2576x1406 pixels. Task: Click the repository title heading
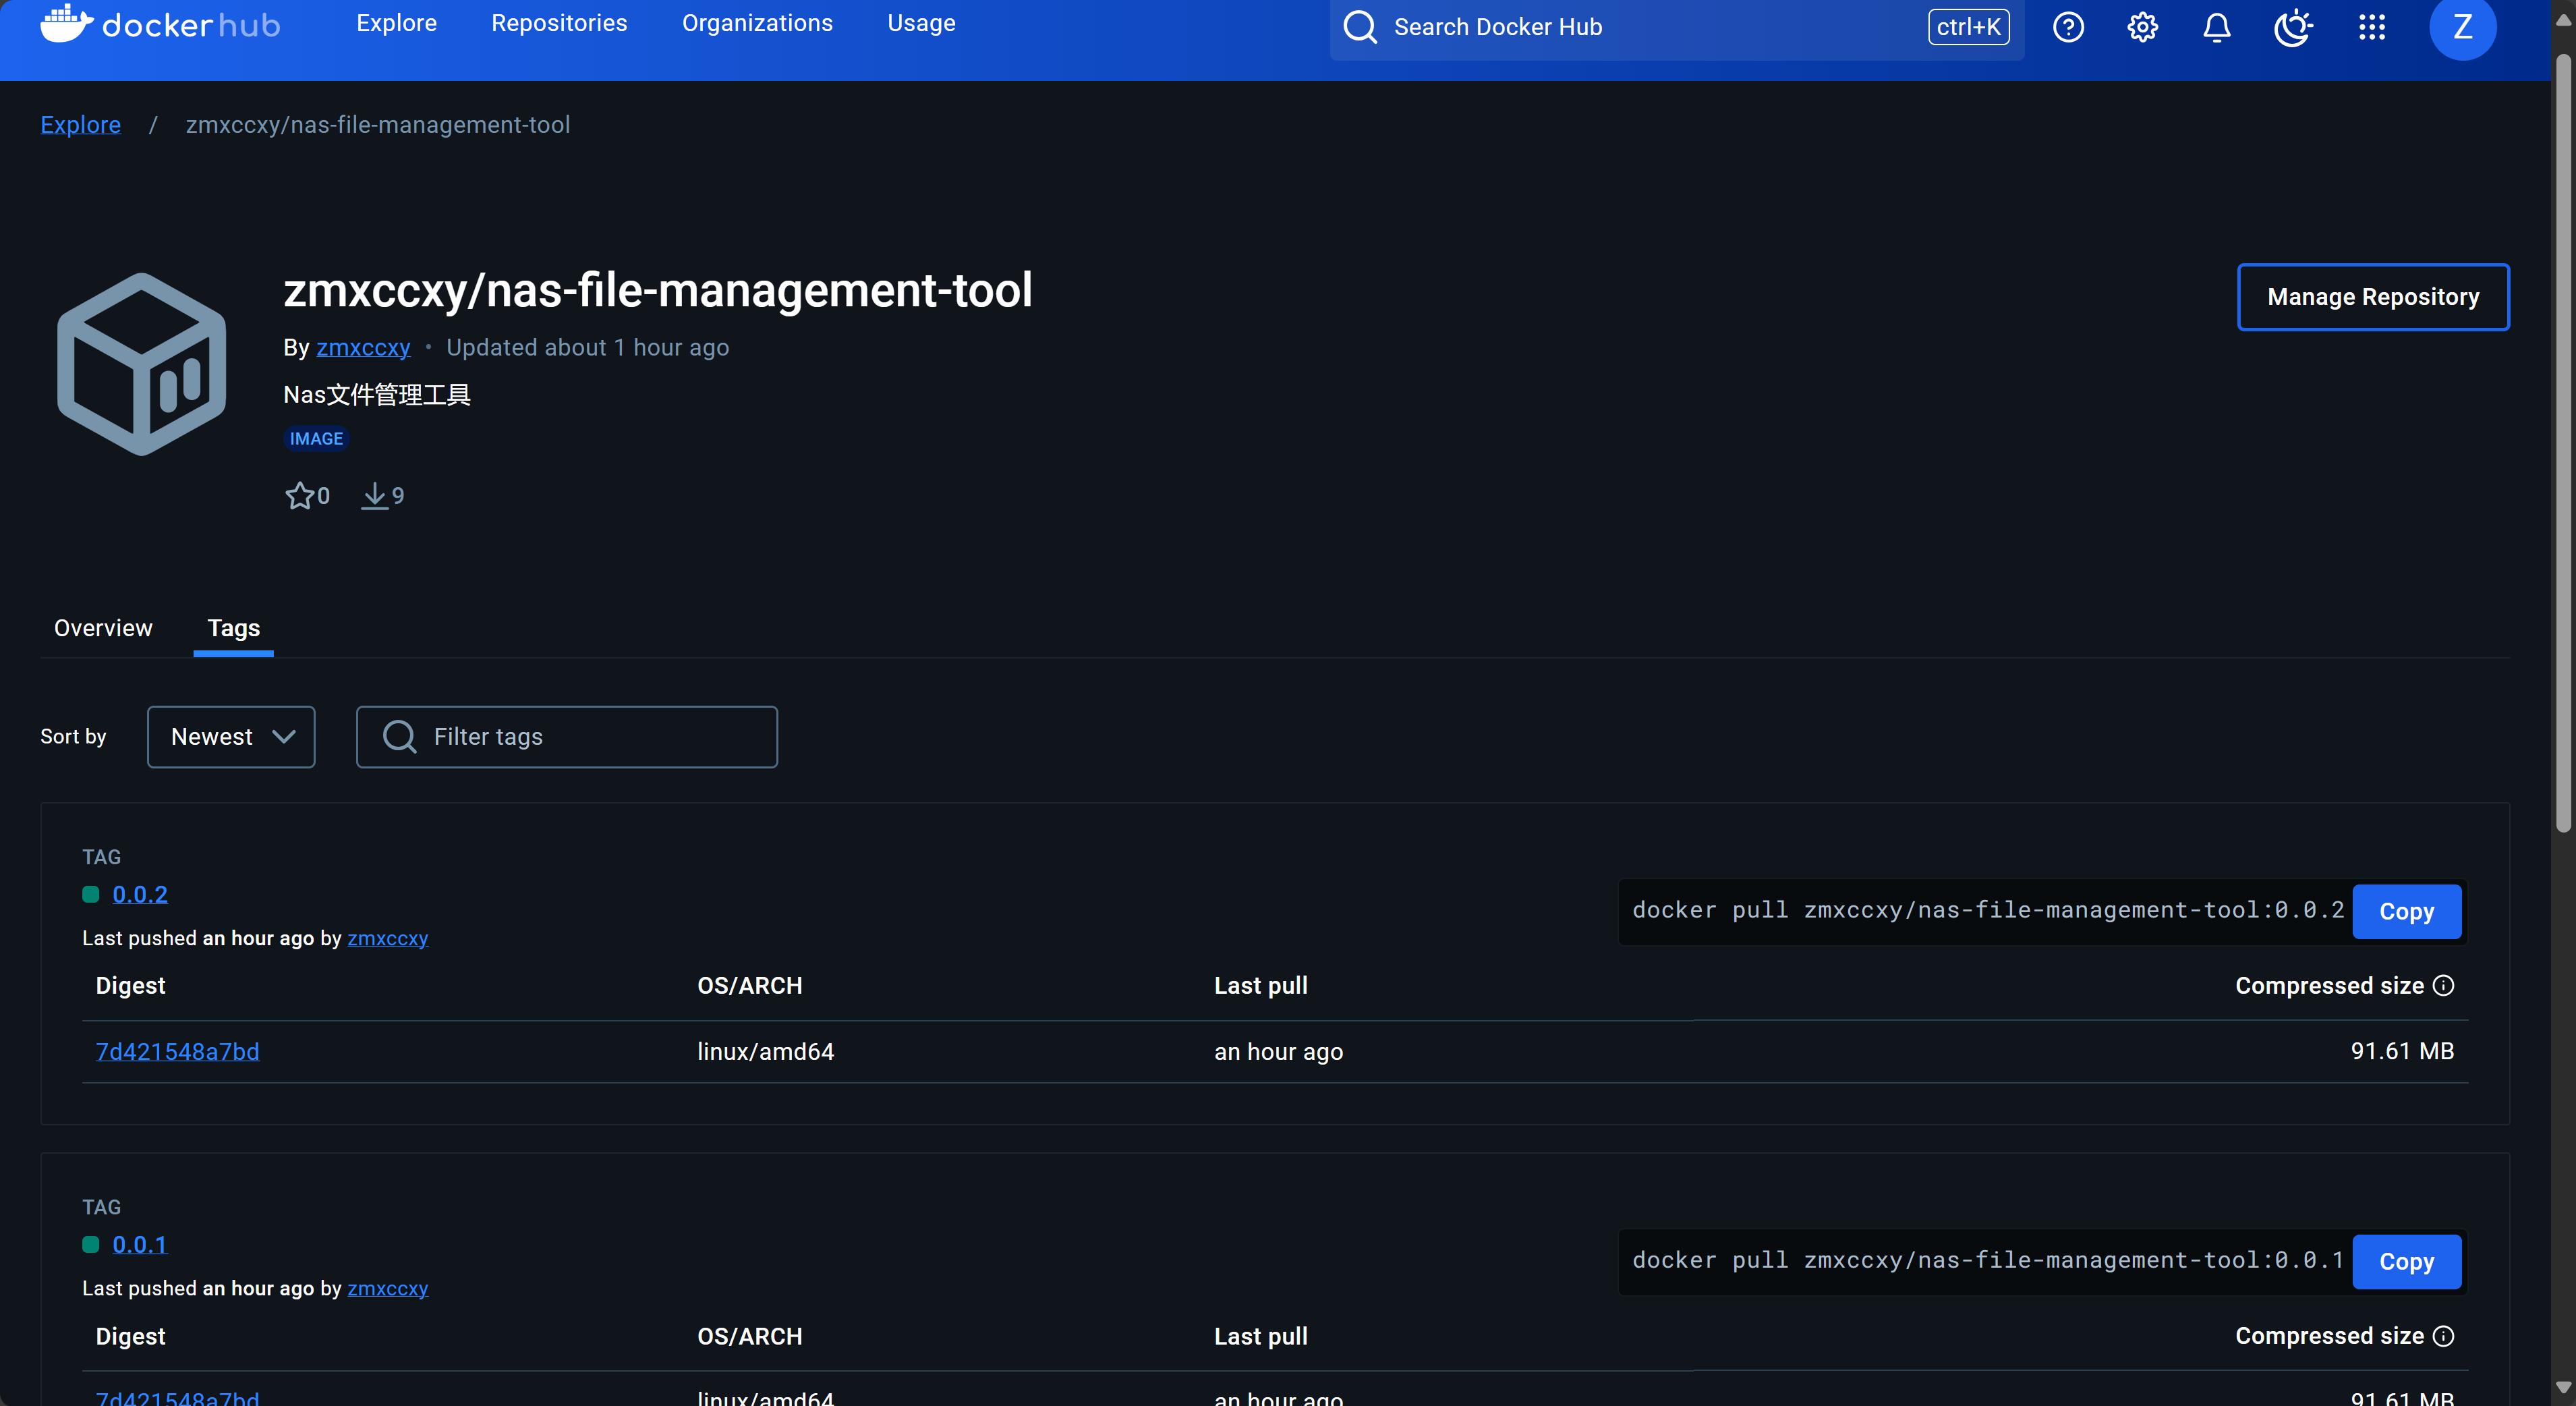(657, 290)
